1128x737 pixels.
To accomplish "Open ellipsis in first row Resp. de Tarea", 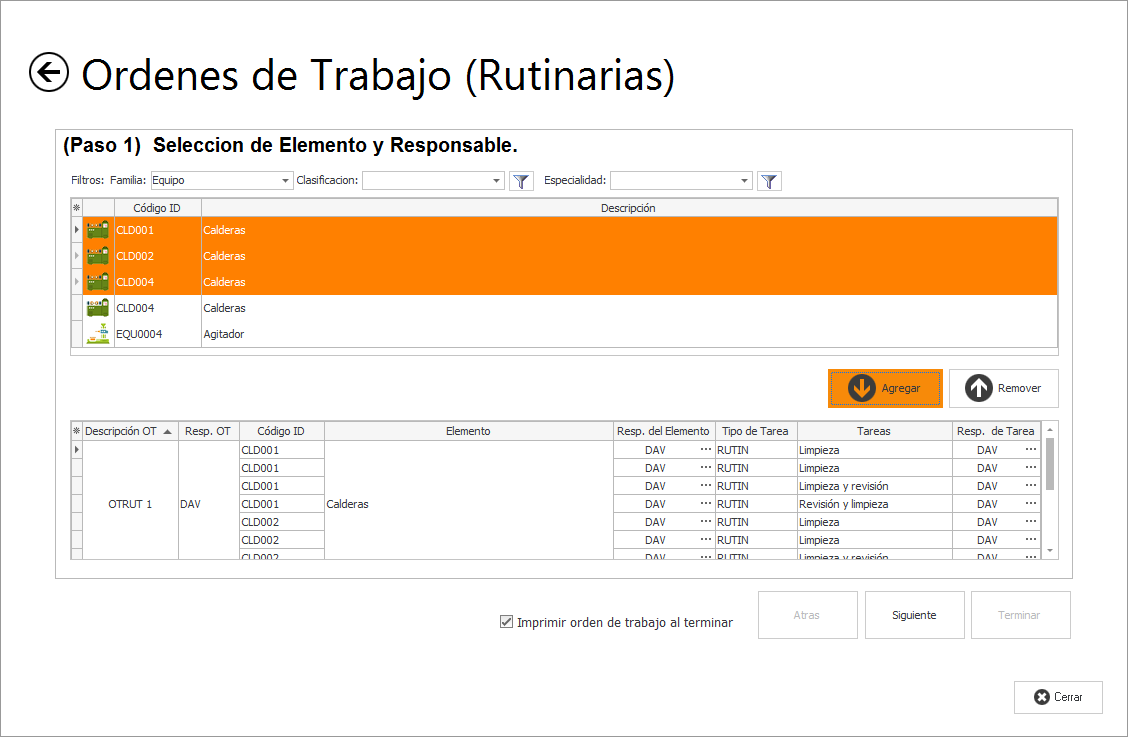I will 1030,450.
